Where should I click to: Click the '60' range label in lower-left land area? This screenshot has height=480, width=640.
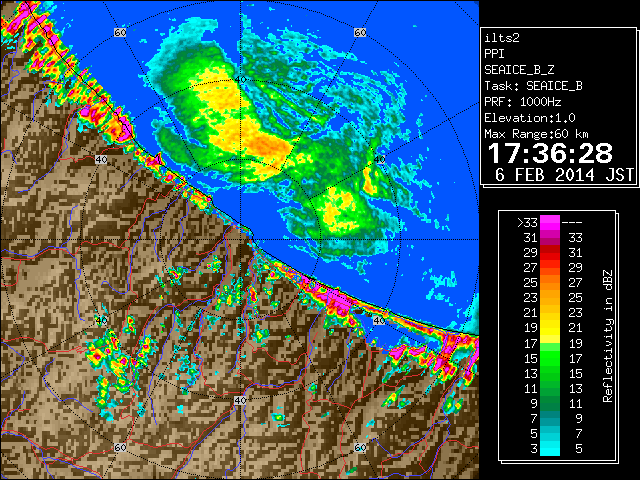pyautogui.click(x=120, y=447)
